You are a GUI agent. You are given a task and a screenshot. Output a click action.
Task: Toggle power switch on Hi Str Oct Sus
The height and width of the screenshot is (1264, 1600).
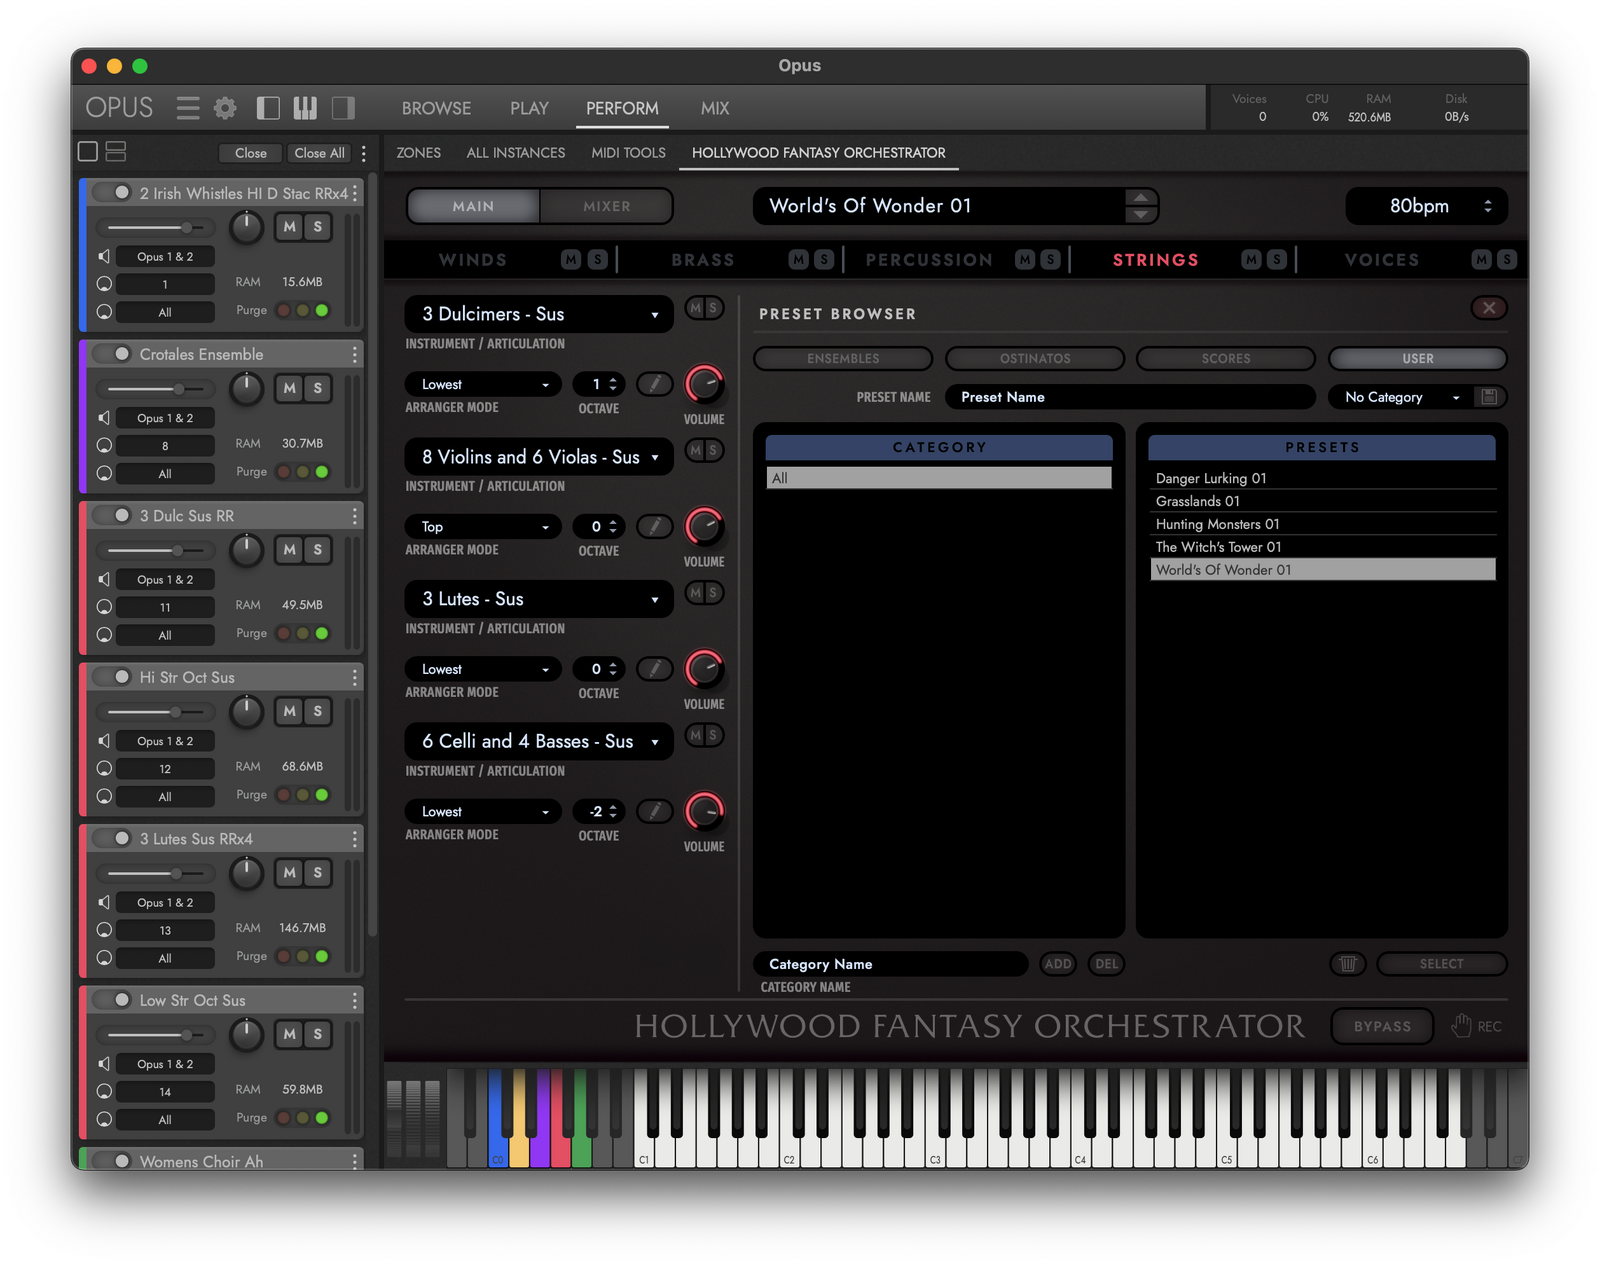coord(116,677)
